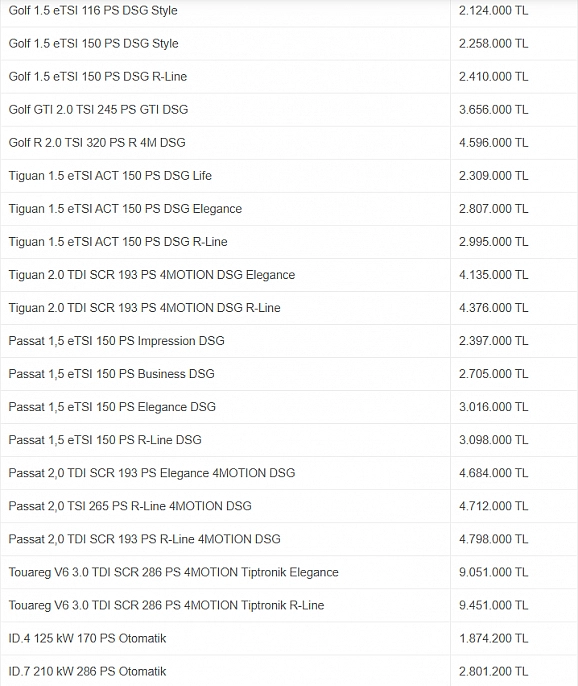Select the Passat 2,0 TSI 265 PS R-Line row

(x=289, y=506)
